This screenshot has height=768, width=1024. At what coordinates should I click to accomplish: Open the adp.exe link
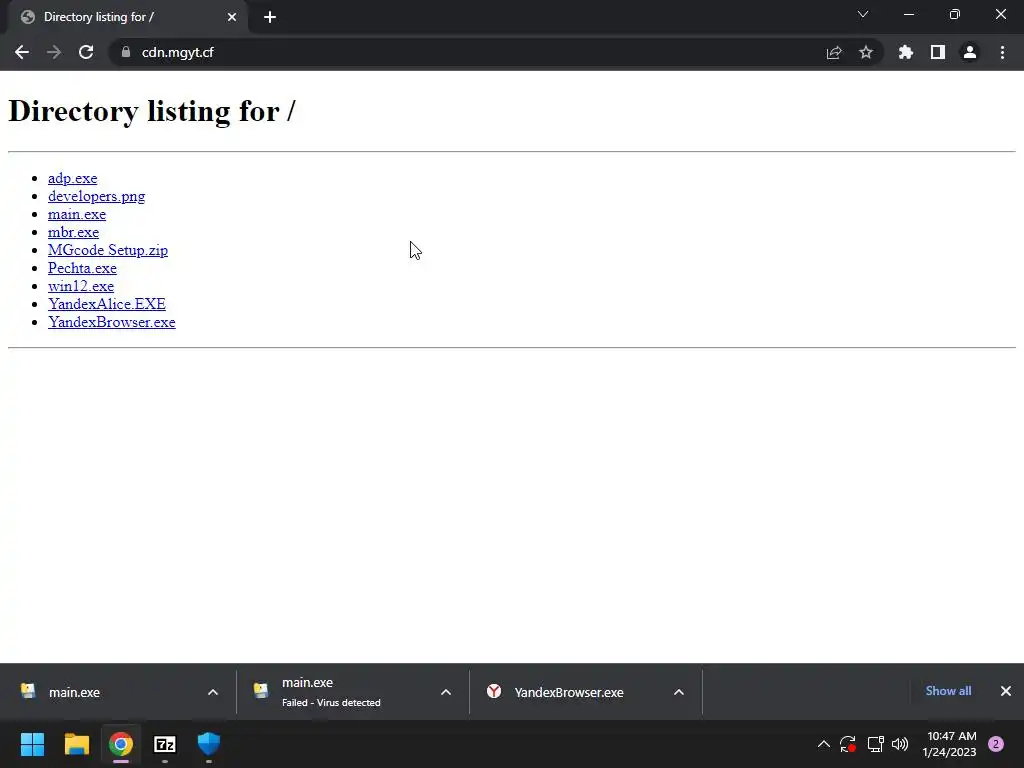point(72,178)
